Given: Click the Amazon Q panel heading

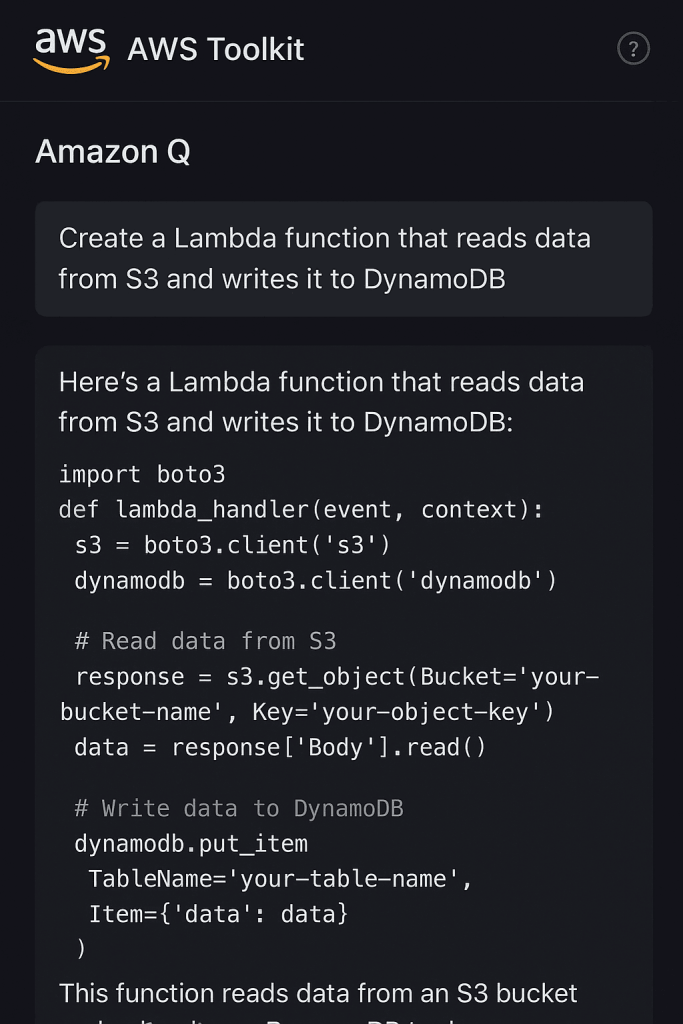Looking at the screenshot, I should 112,153.
